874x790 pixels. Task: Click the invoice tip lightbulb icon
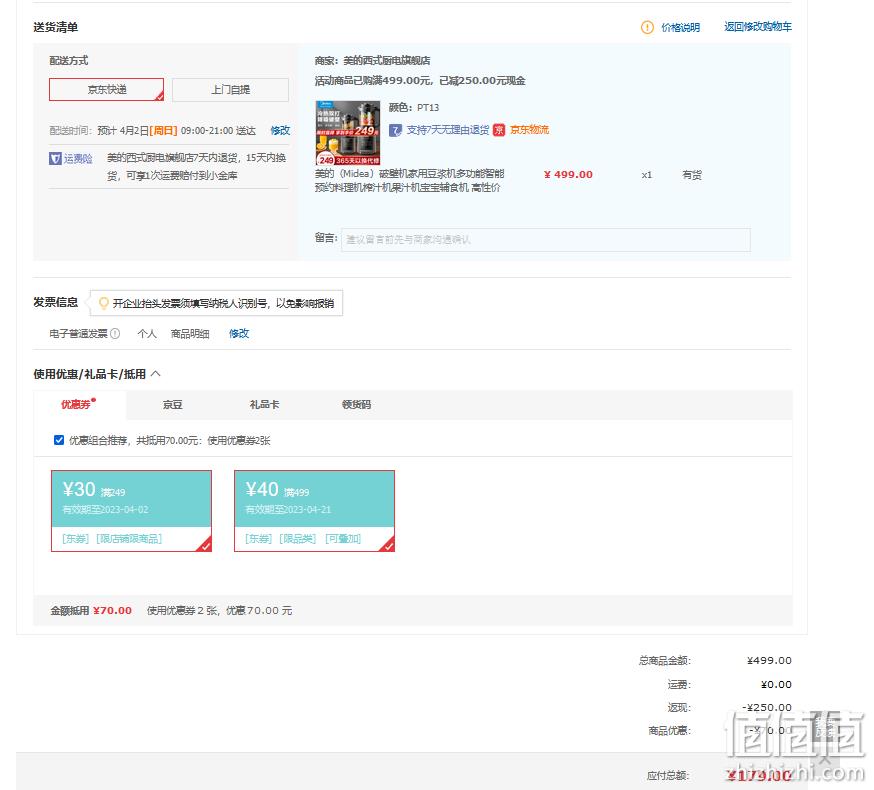coord(103,303)
